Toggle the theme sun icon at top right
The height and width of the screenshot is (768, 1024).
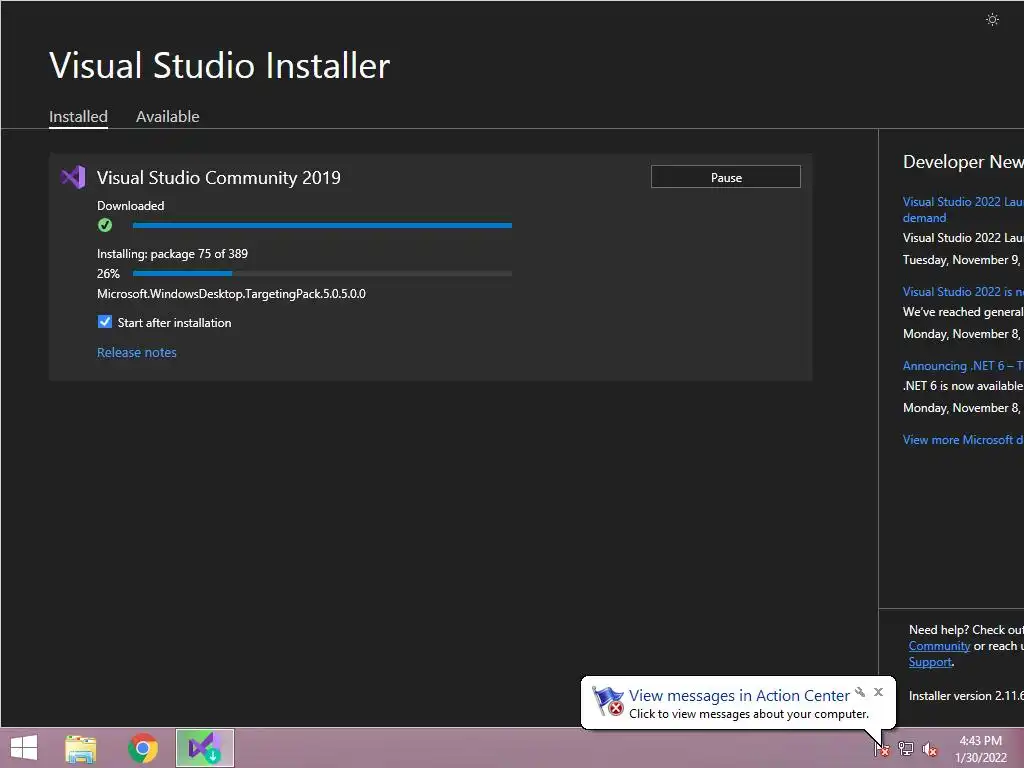[x=992, y=20]
